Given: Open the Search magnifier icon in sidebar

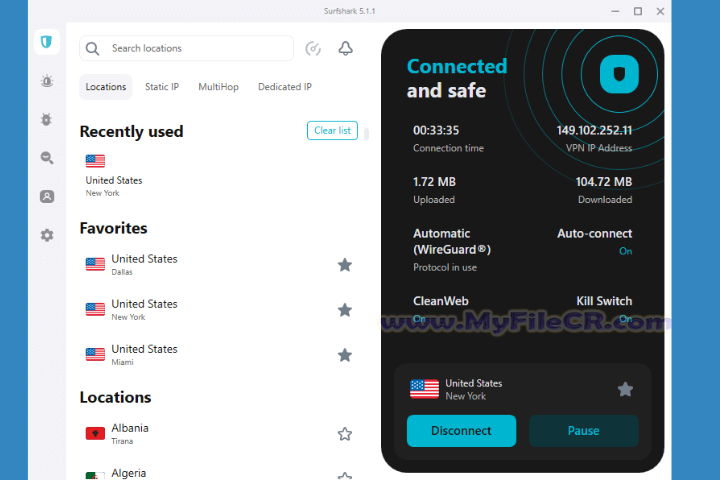Looking at the screenshot, I should click(47, 158).
